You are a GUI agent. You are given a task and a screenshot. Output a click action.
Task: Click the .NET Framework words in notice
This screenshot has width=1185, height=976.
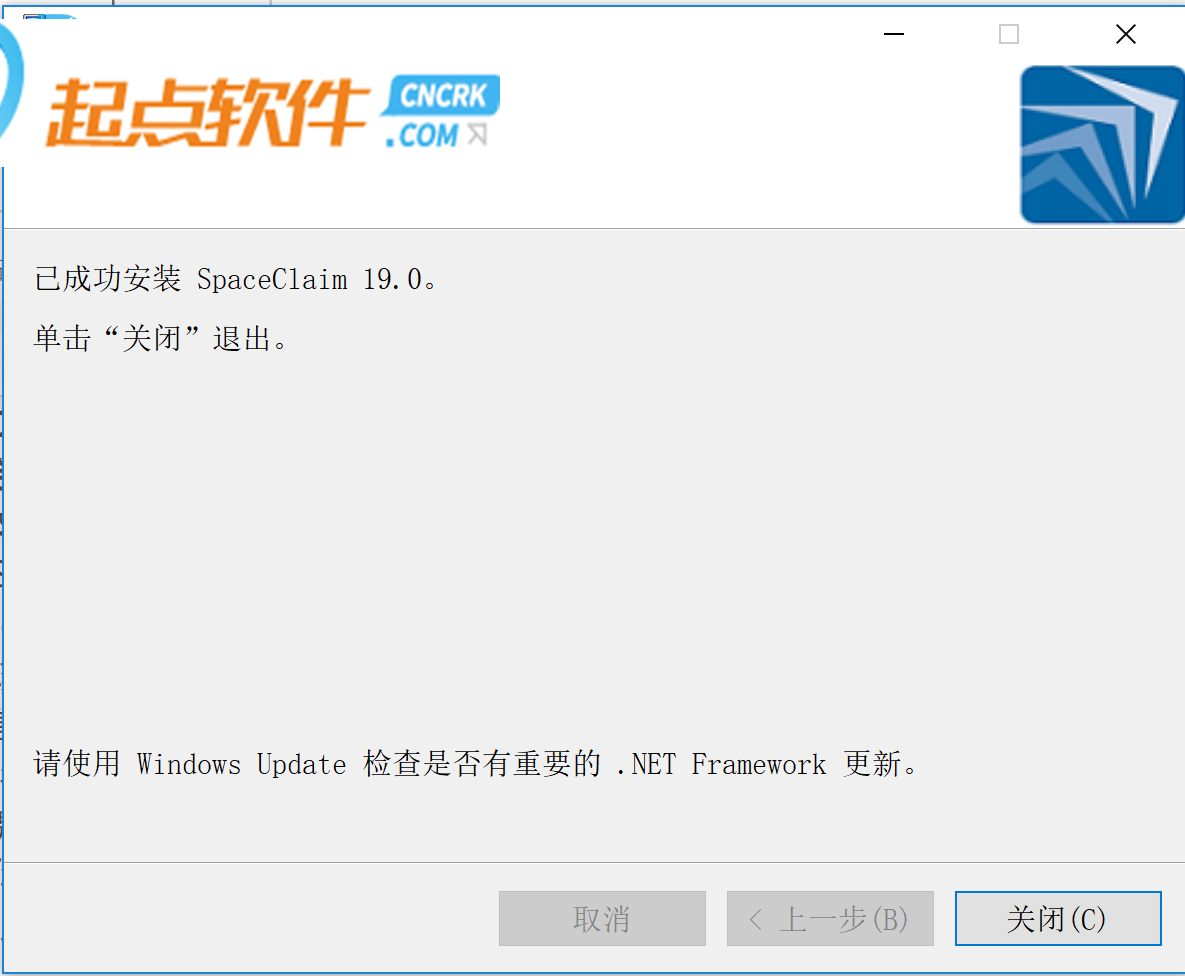pyautogui.click(x=722, y=764)
